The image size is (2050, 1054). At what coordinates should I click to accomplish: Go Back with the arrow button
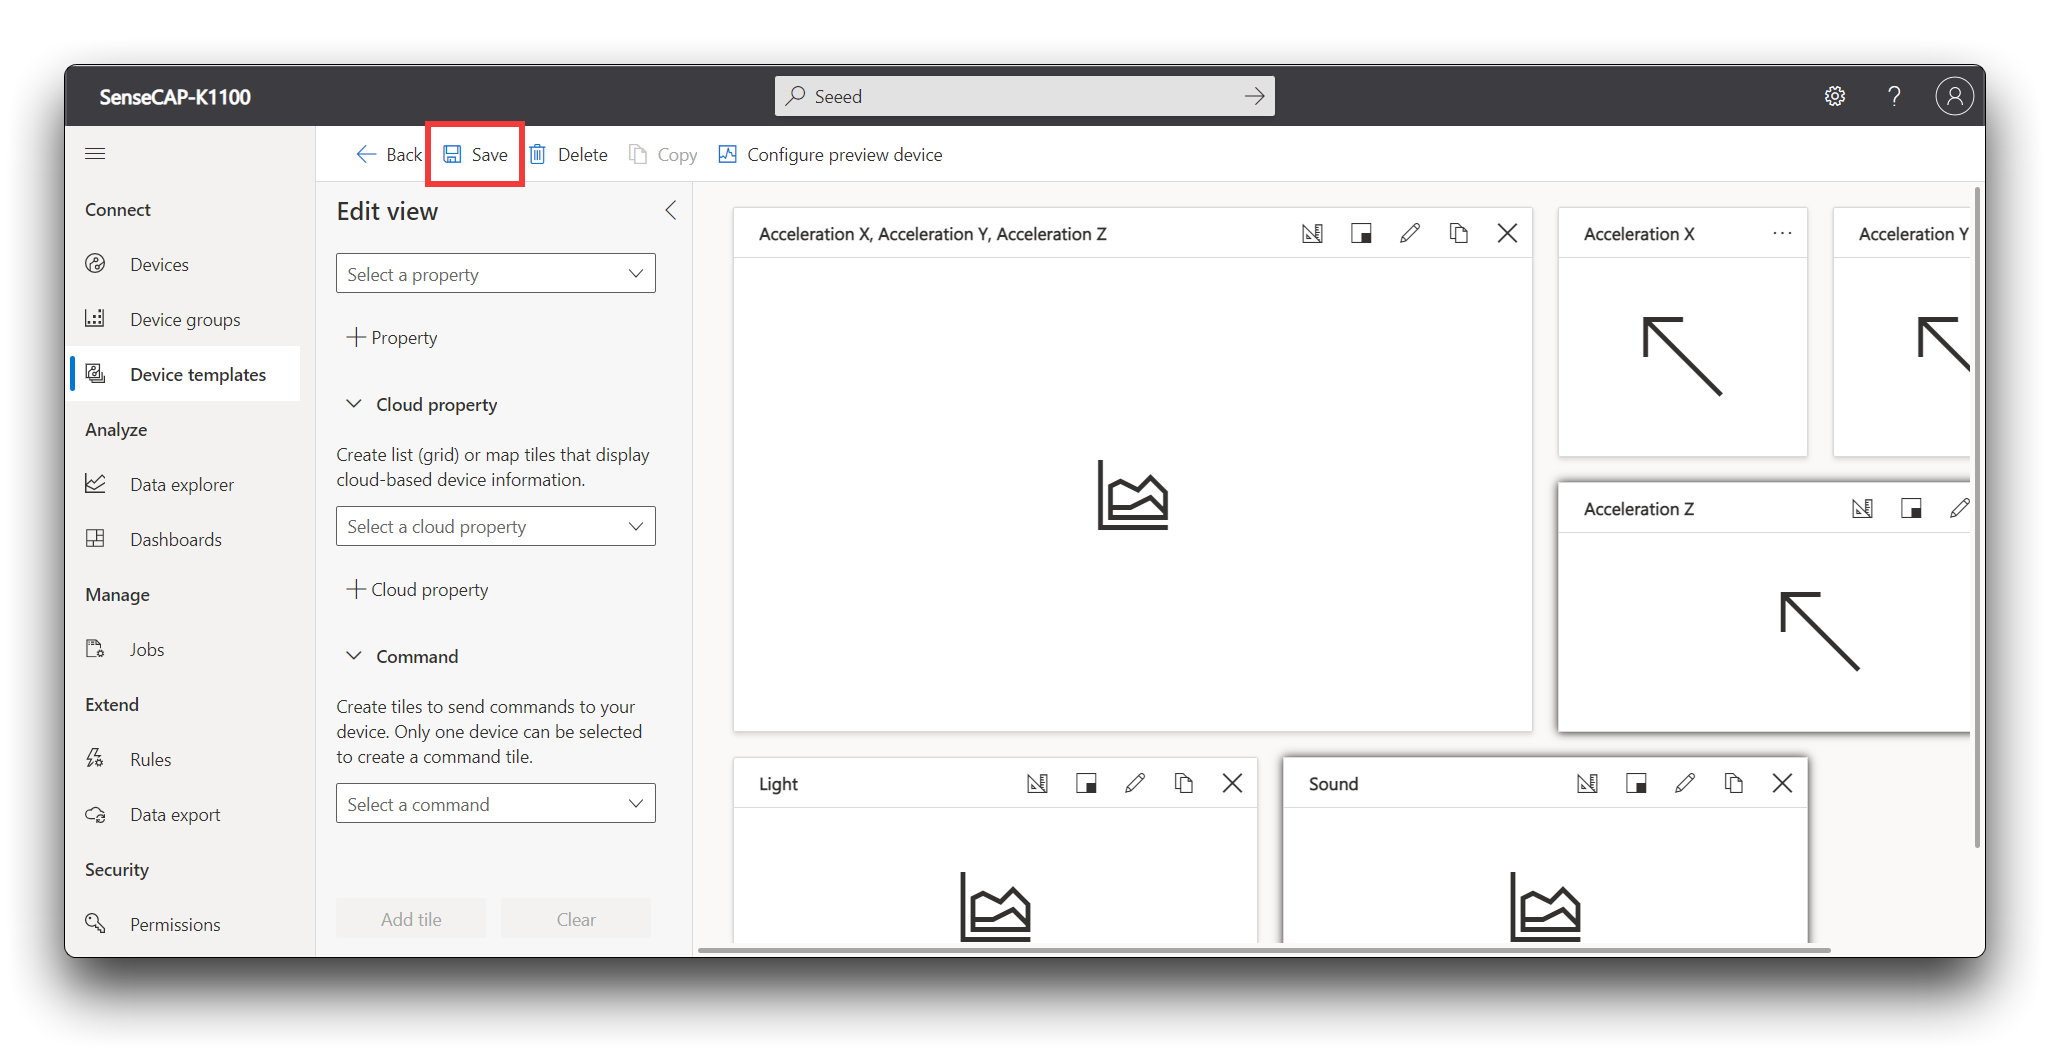389,154
